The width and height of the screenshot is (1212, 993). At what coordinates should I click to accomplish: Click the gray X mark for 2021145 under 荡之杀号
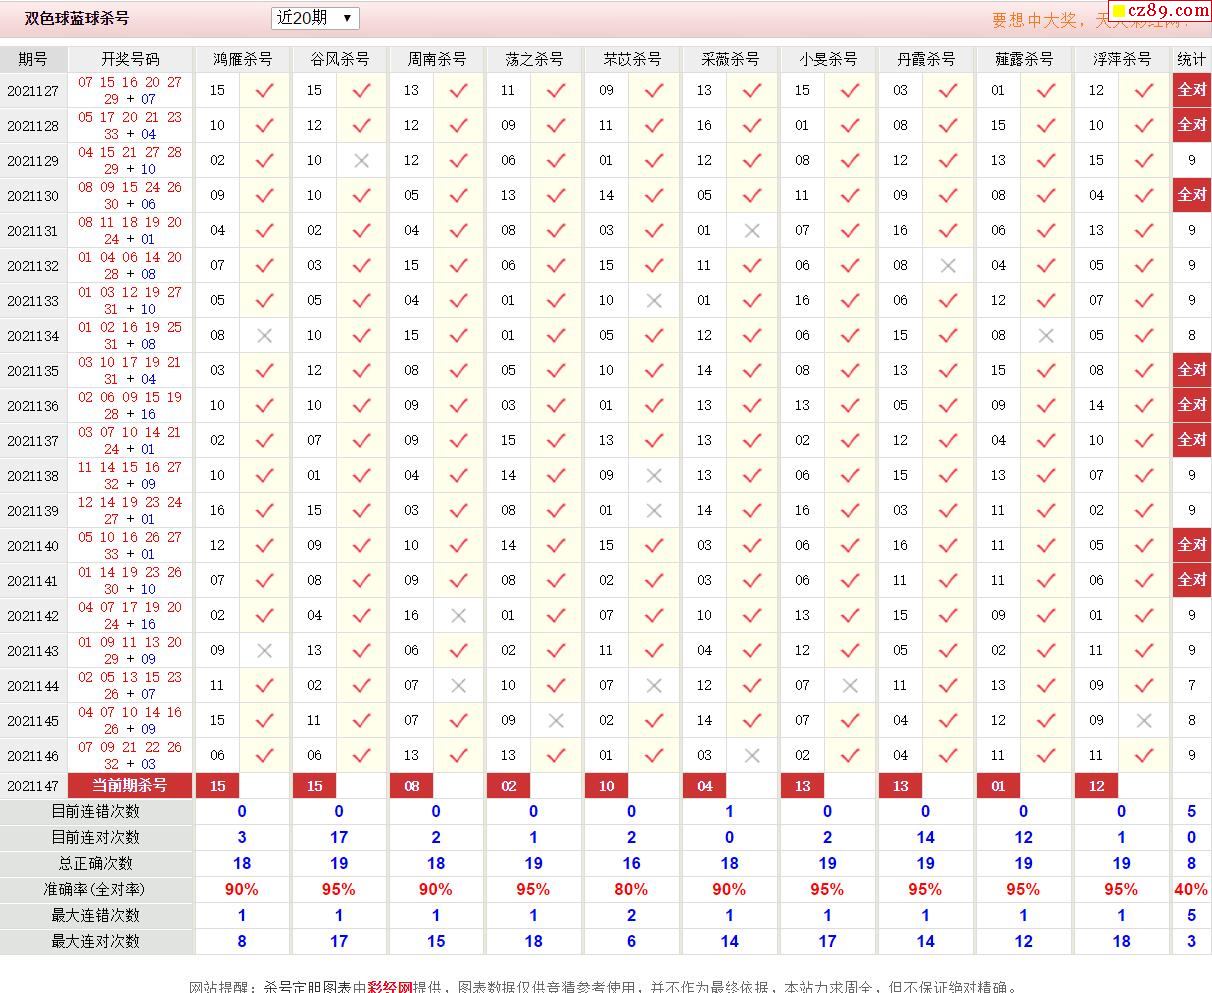[x=556, y=720]
